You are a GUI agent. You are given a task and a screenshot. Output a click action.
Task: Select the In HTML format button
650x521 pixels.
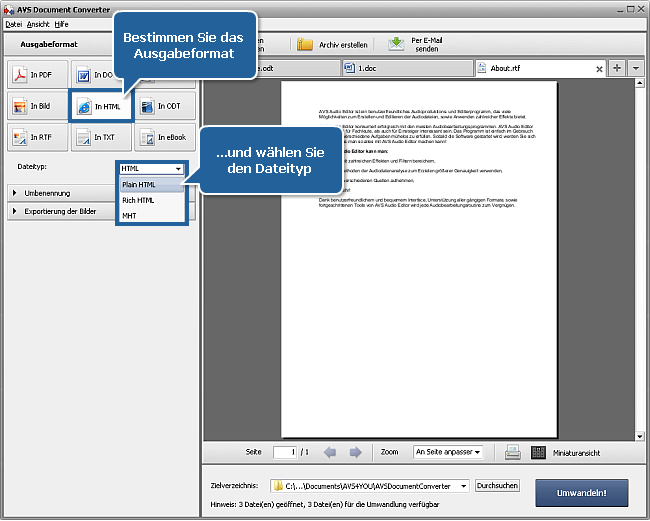tap(100, 106)
